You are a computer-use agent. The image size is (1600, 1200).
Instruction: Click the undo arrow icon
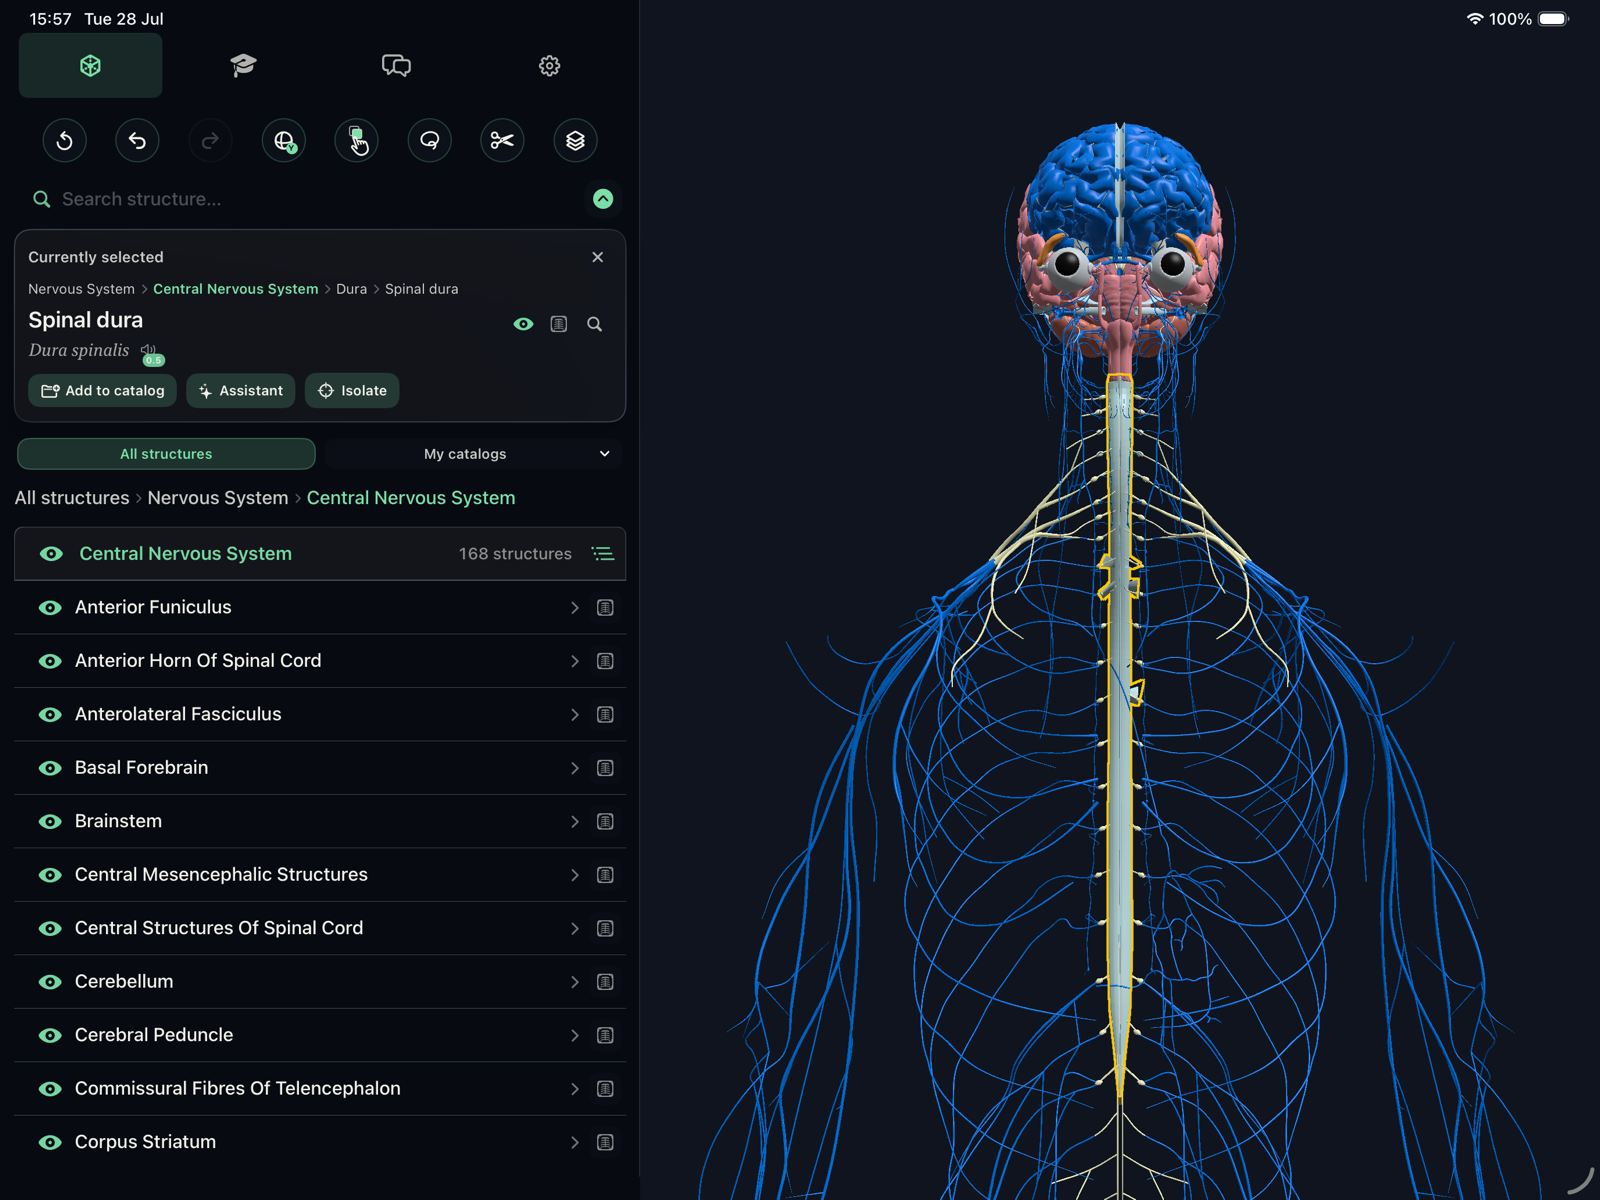tap(138, 141)
